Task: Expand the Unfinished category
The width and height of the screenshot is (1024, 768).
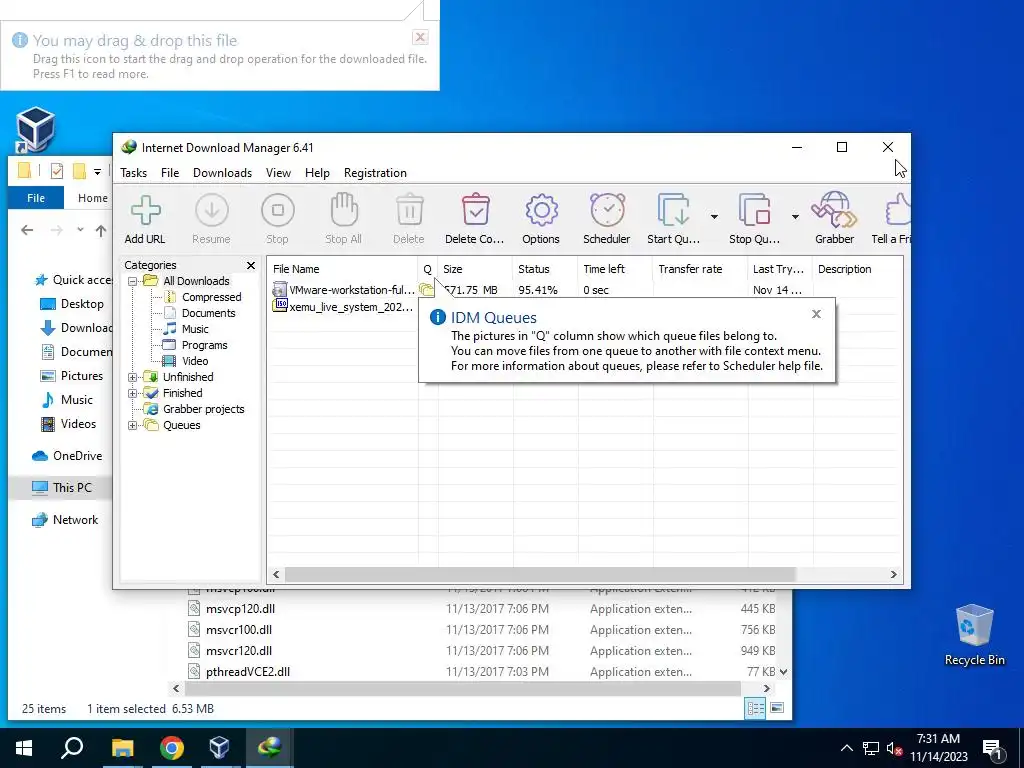Action: pos(133,377)
